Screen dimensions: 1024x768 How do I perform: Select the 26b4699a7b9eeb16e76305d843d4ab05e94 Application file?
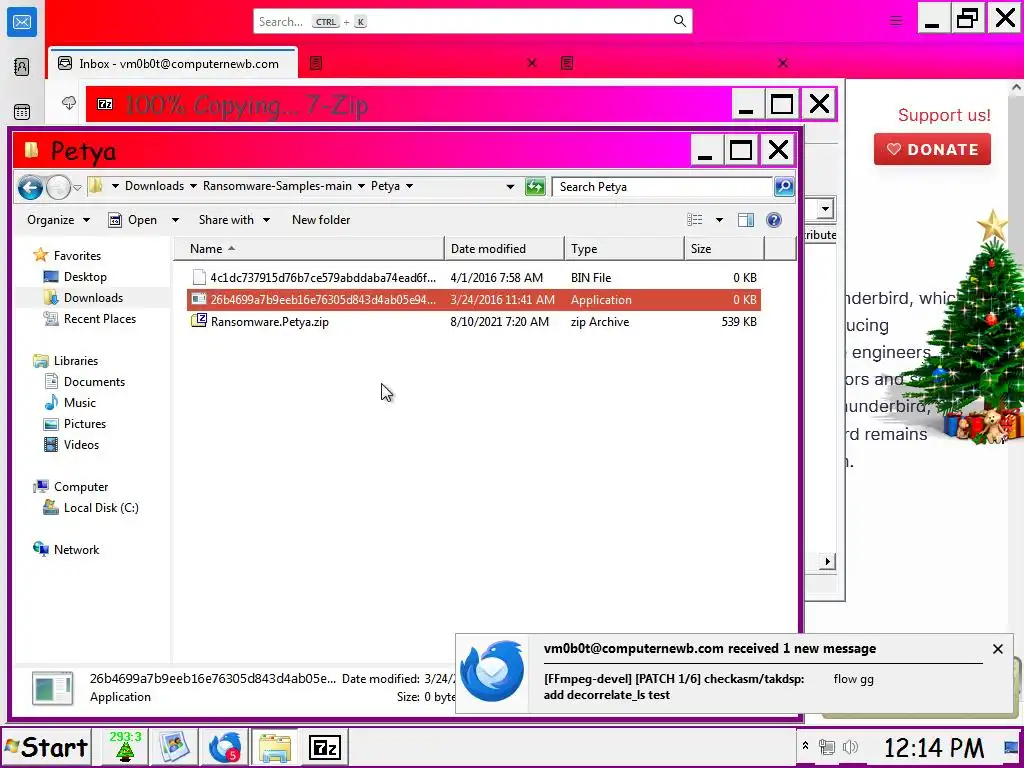[473, 300]
